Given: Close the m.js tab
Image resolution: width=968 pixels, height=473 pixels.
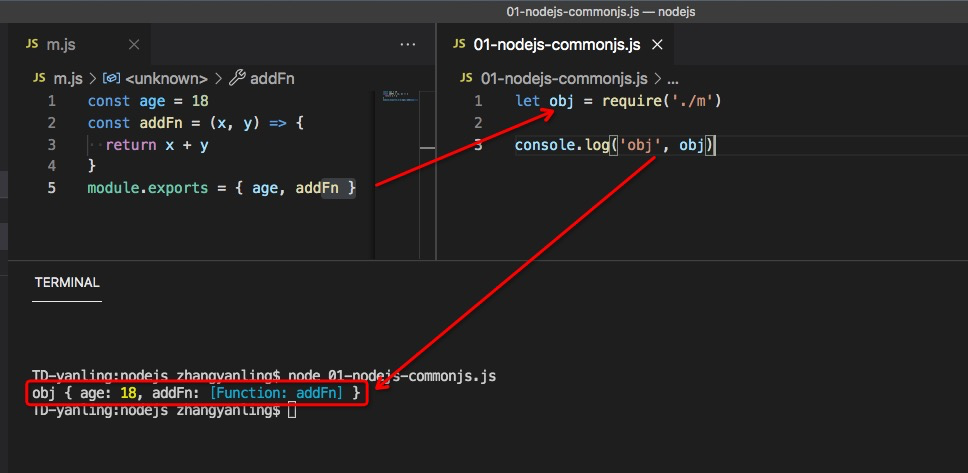Looking at the screenshot, I should 133,44.
